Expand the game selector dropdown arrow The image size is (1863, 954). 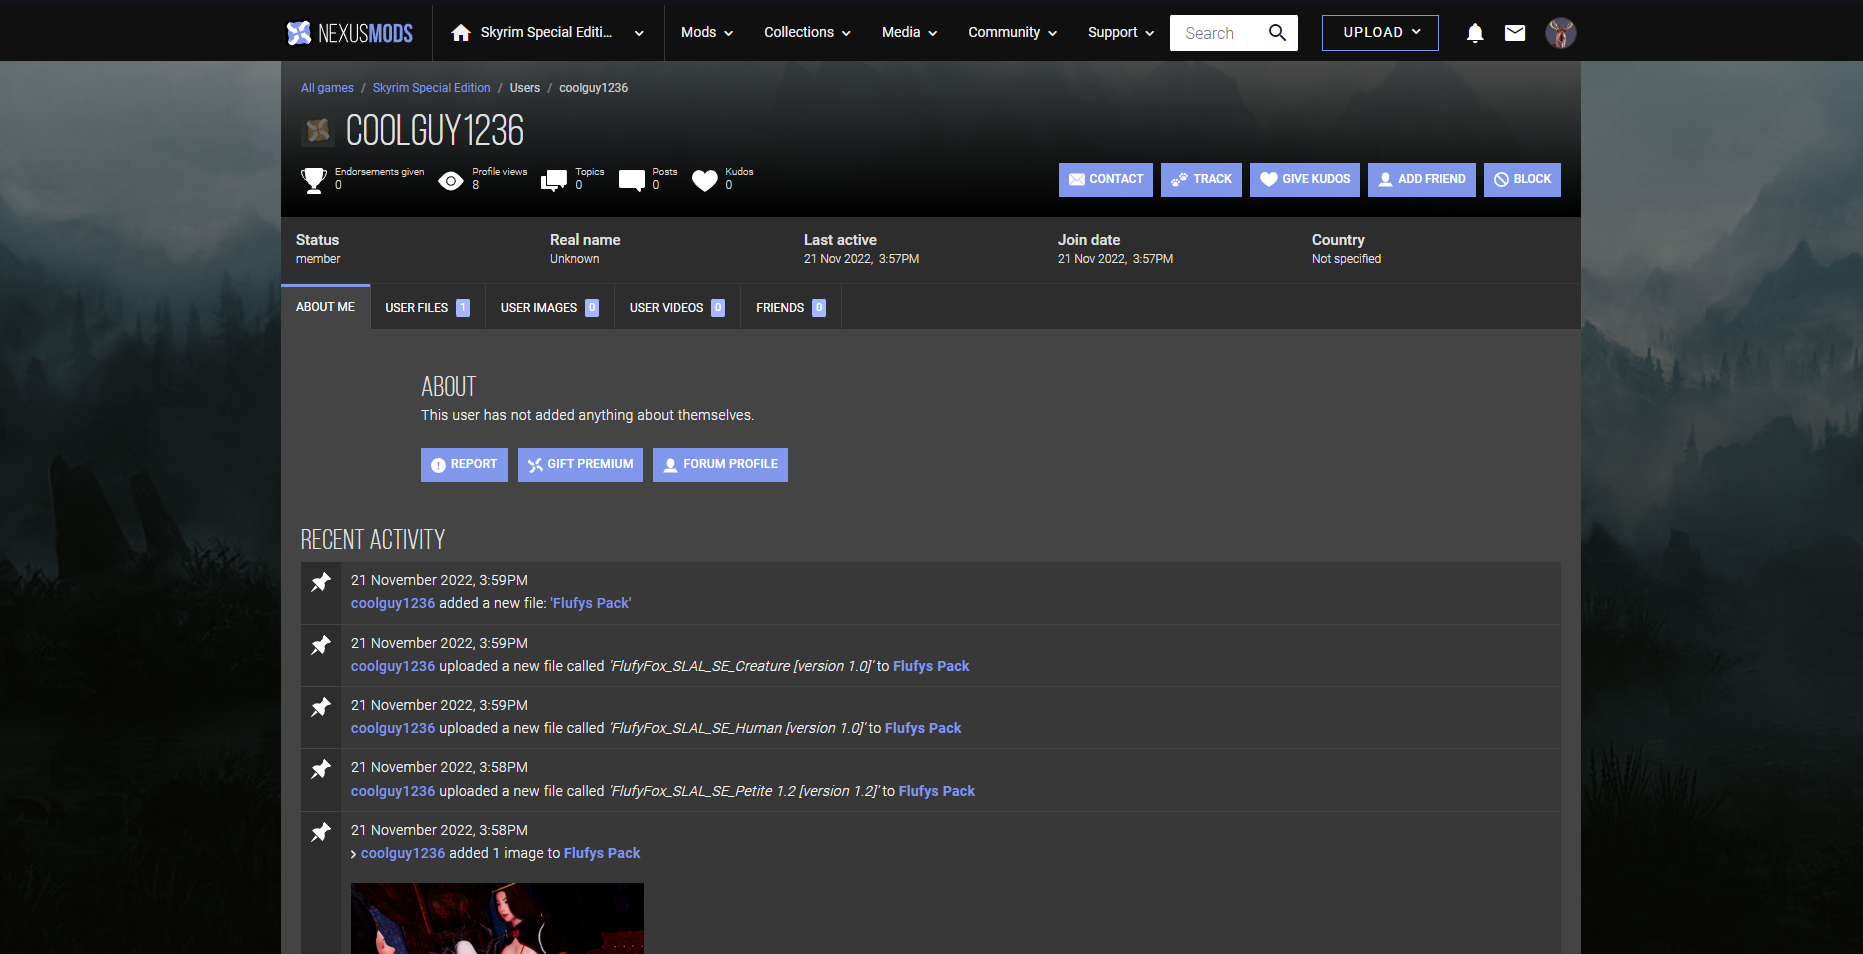[x=639, y=33]
